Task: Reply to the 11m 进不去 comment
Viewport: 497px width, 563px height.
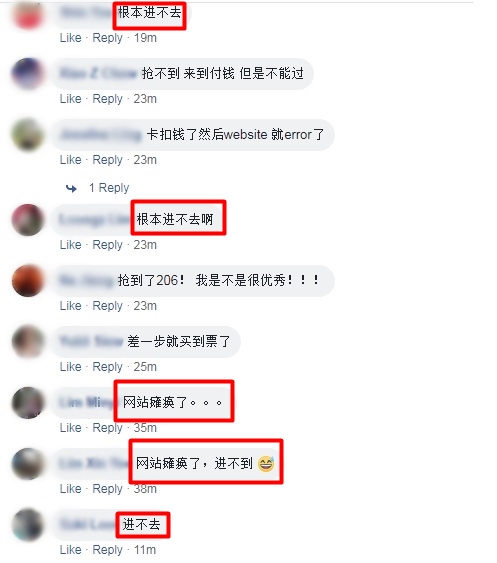Action: tap(107, 550)
